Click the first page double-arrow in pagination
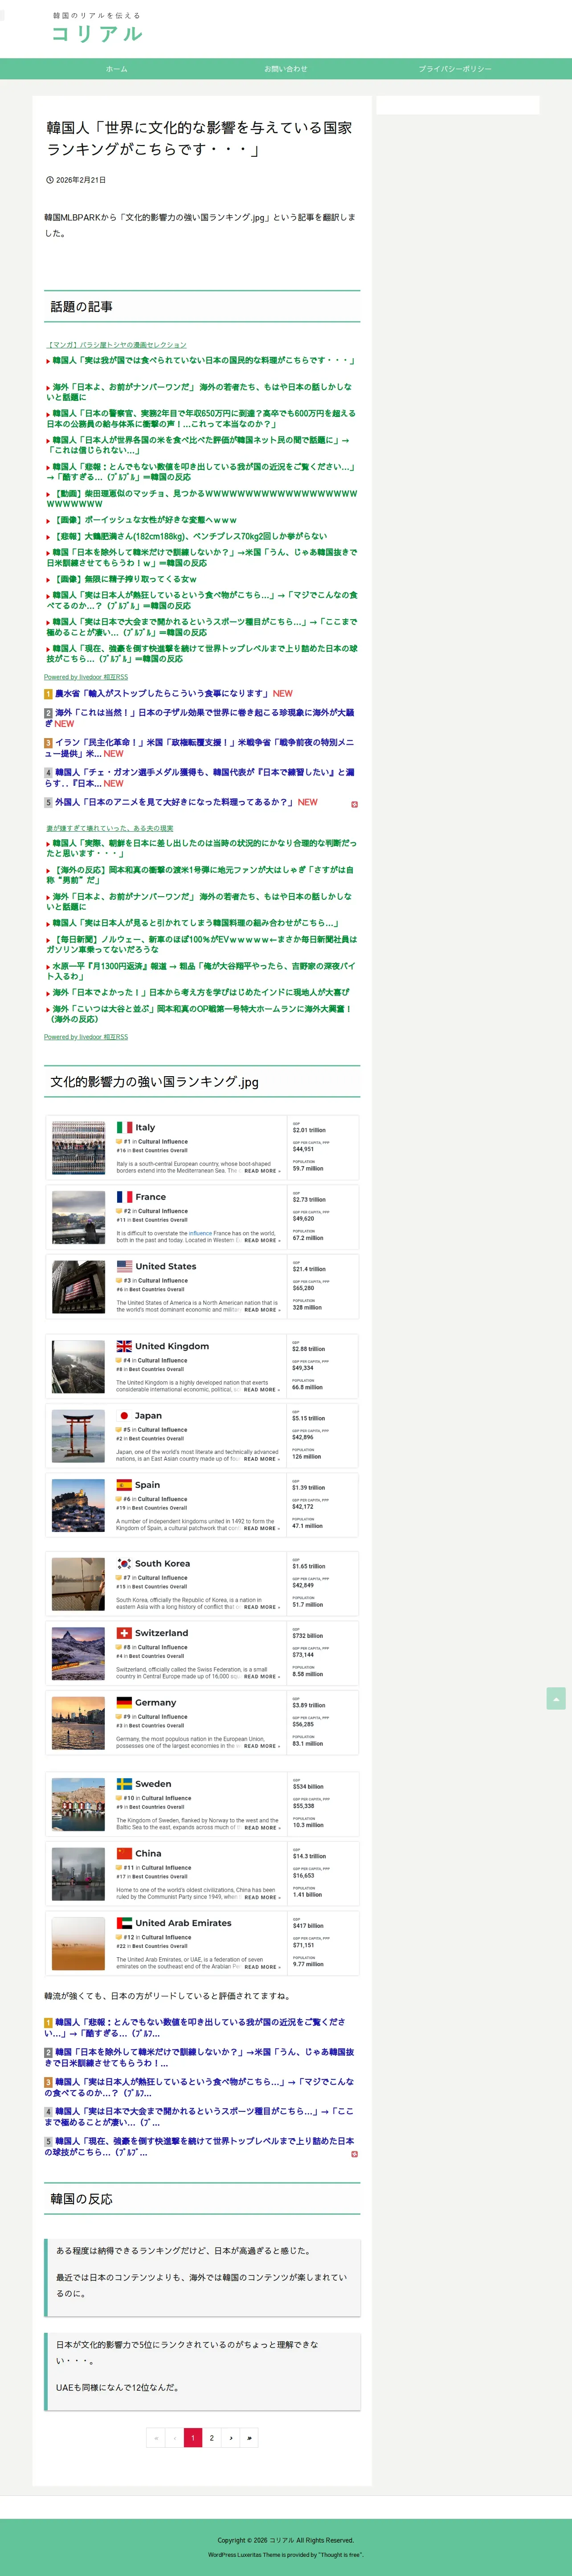572x2576 pixels. [155, 2437]
